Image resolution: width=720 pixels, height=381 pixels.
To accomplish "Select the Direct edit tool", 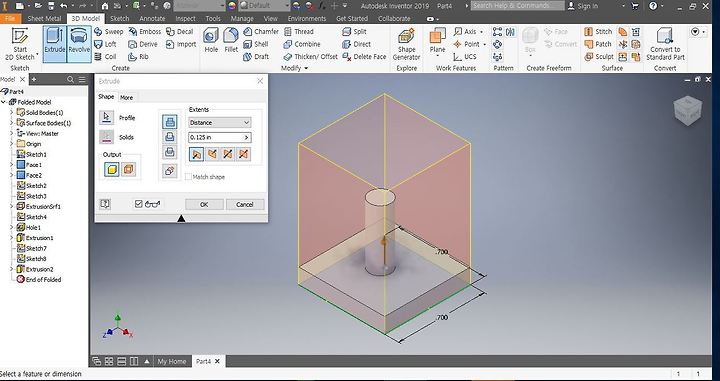I will point(356,44).
